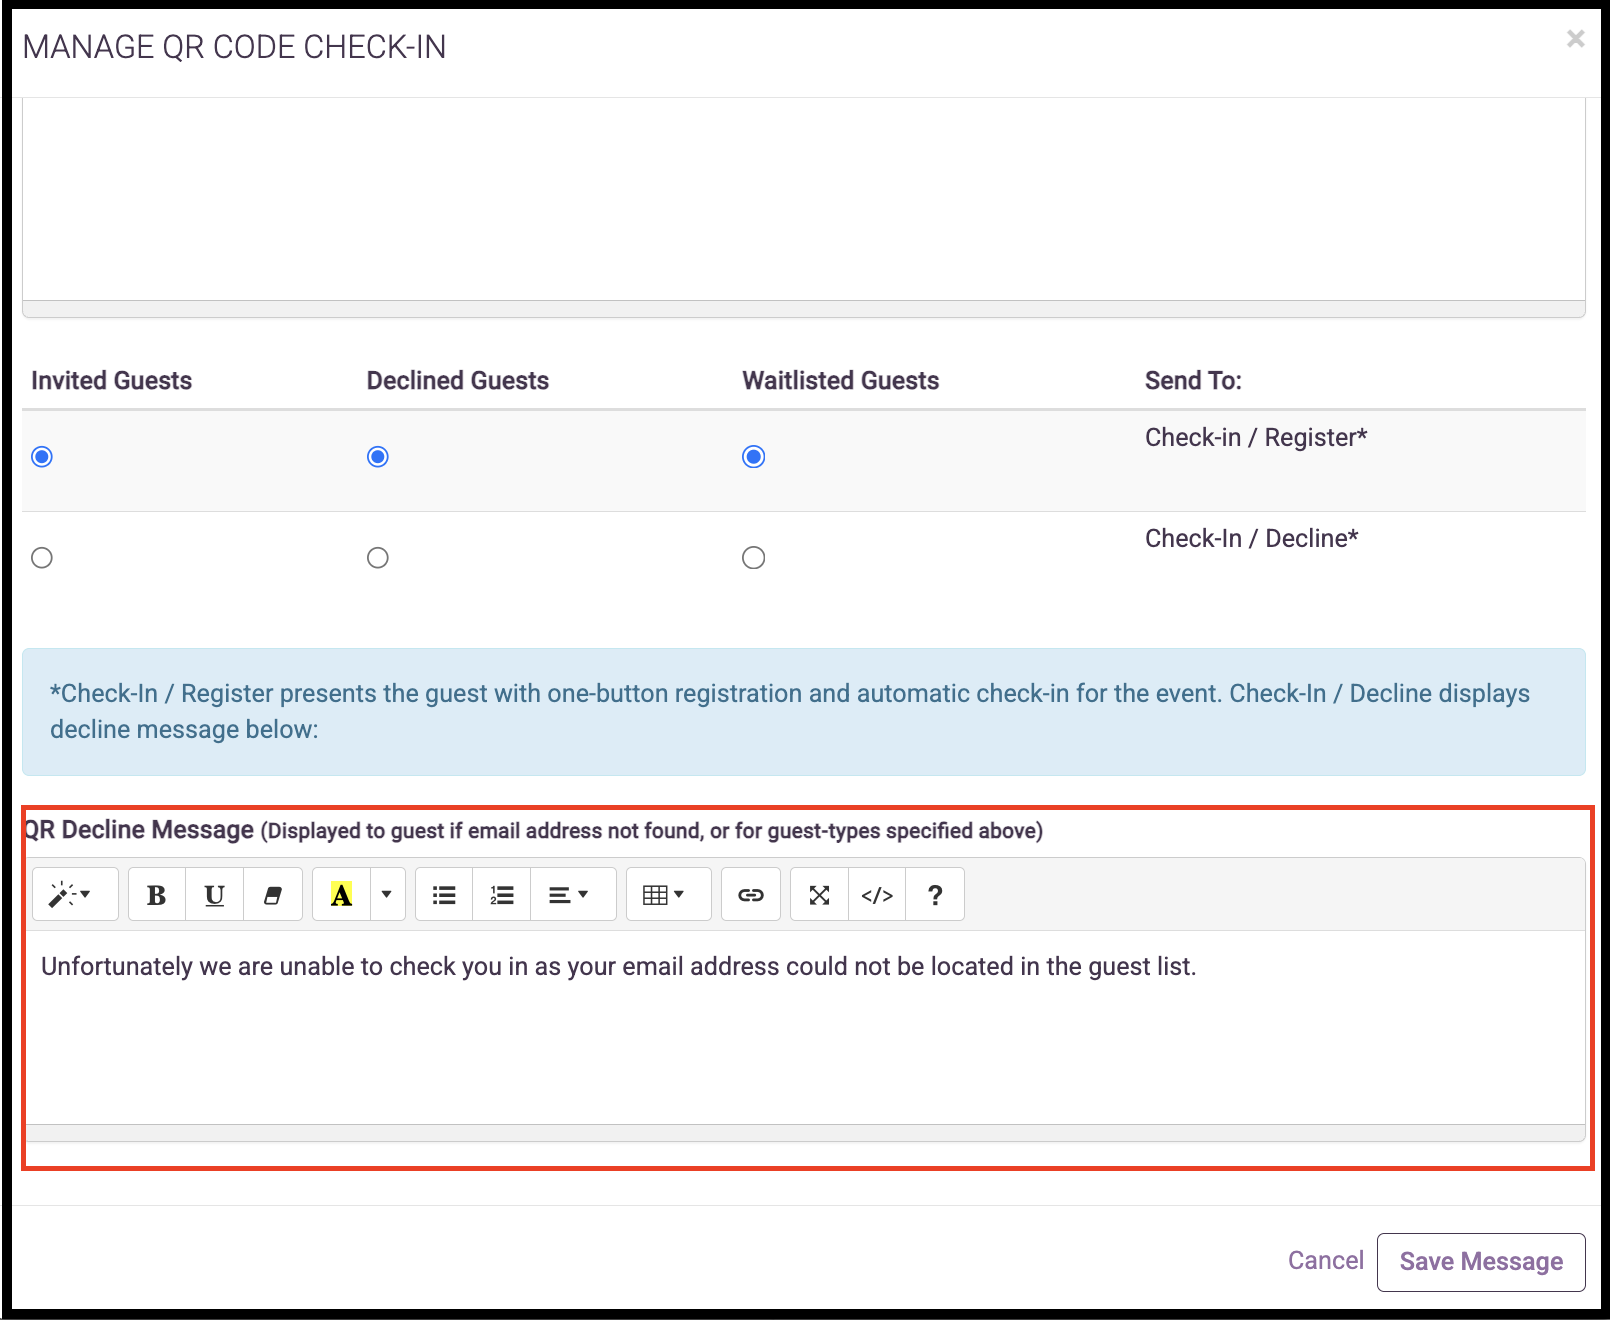Click the Save Message button
Screen dimensions: 1610x1320
coord(1481,1262)
